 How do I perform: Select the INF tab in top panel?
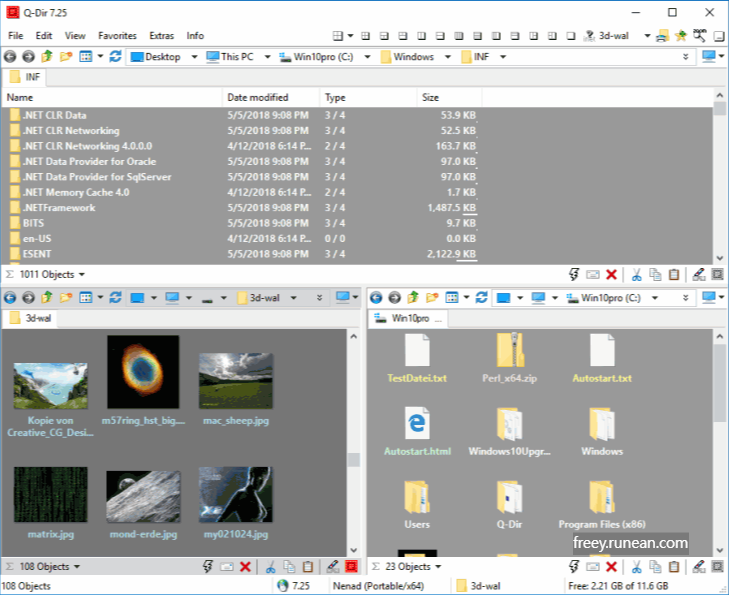(x=25, y=77)
